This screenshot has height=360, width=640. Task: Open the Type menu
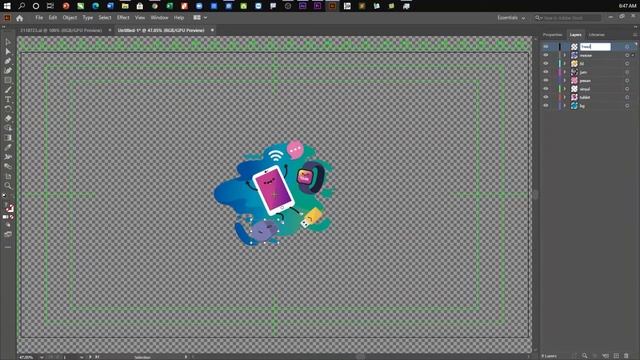87,18
